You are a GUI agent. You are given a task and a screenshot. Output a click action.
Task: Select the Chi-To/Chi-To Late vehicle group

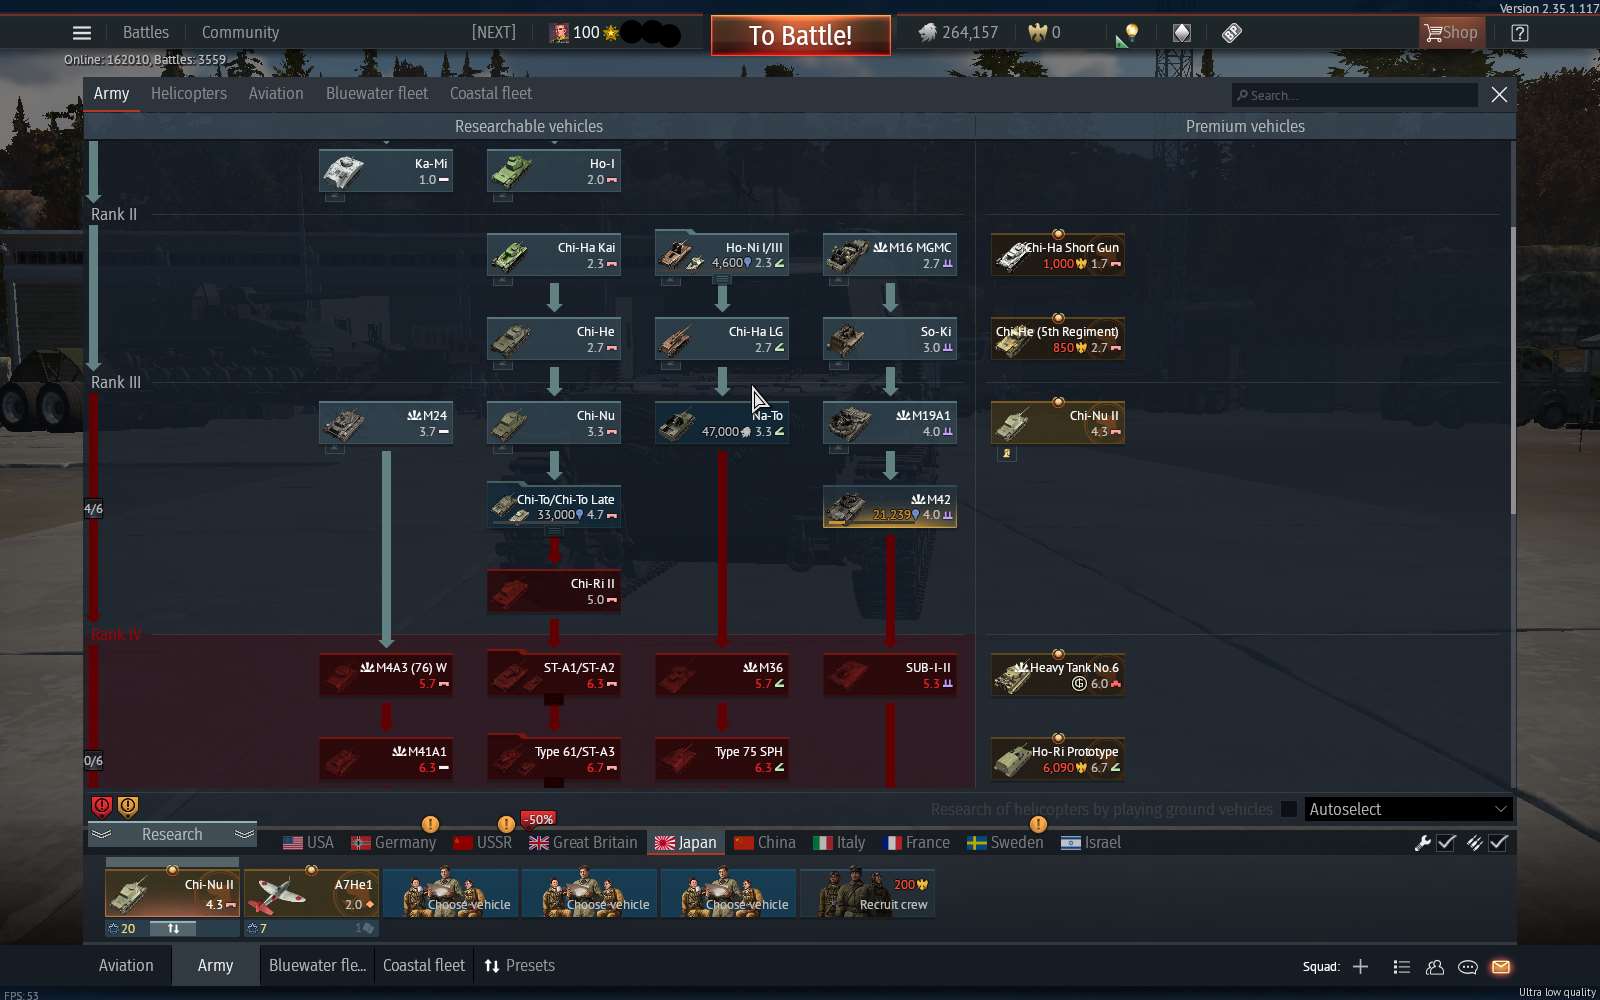(x=554, y=507)
